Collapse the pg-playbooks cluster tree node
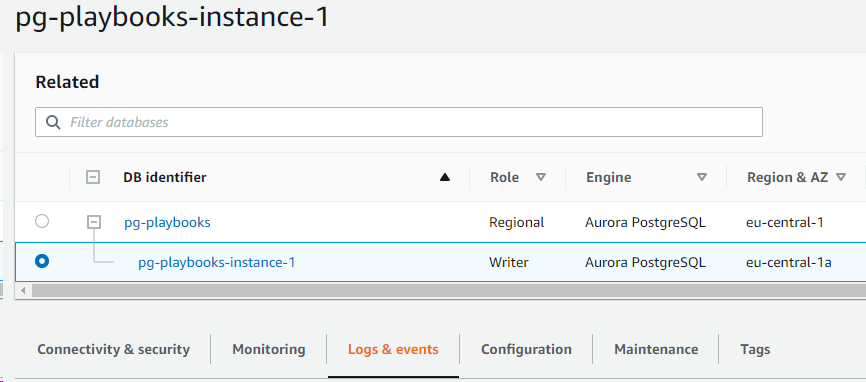 click(x=94, y=222)
